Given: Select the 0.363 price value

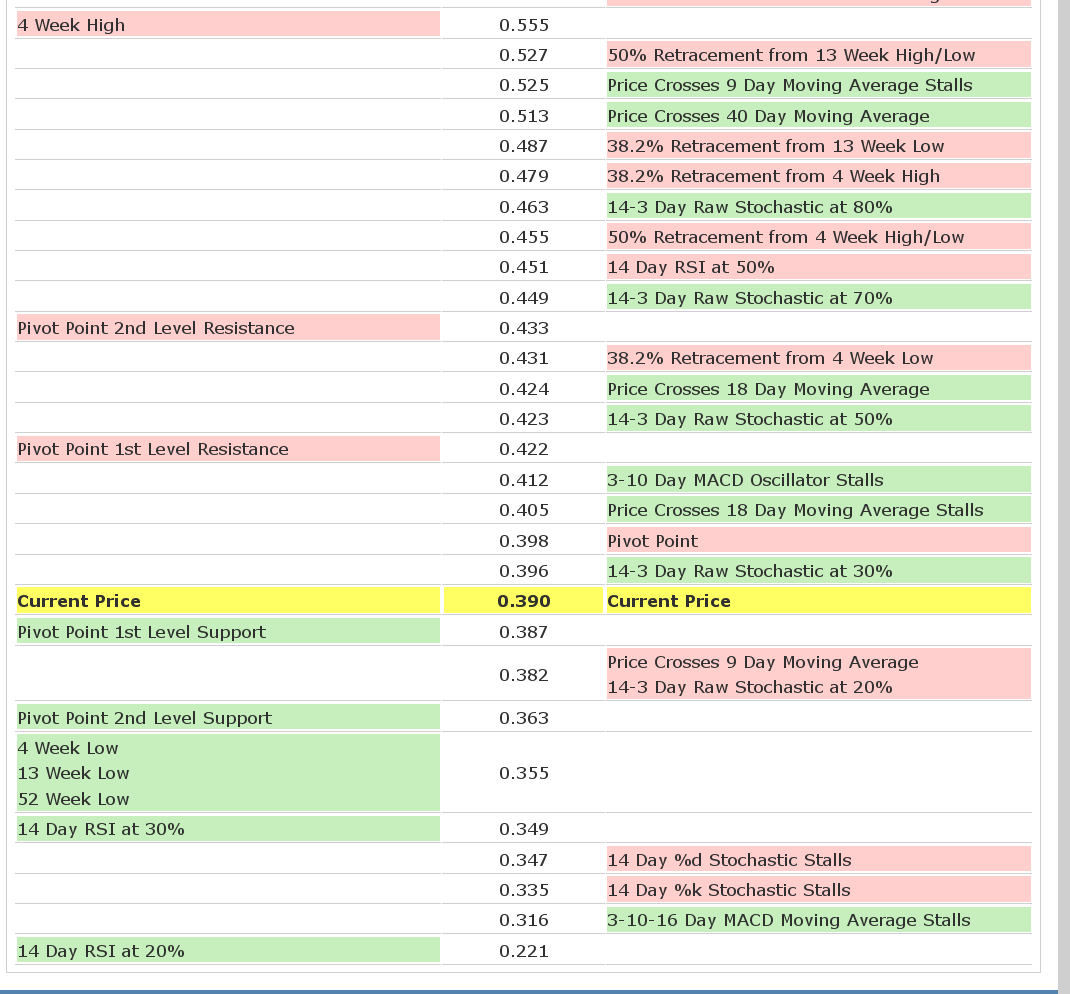Looking at the screenshot, I should 523,718.
